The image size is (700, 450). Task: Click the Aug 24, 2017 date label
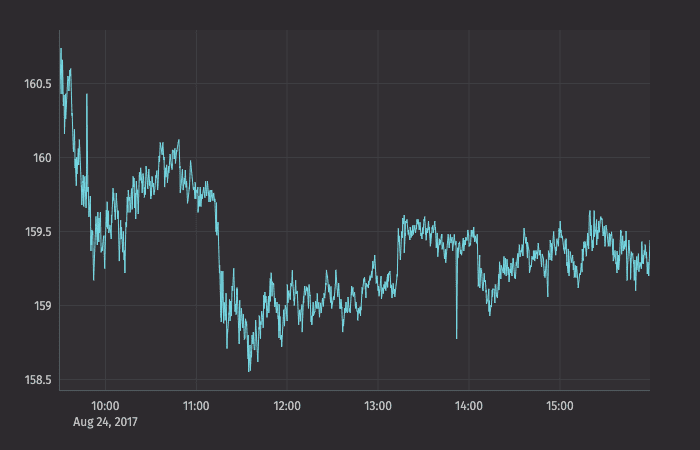[x=105, y=423]
